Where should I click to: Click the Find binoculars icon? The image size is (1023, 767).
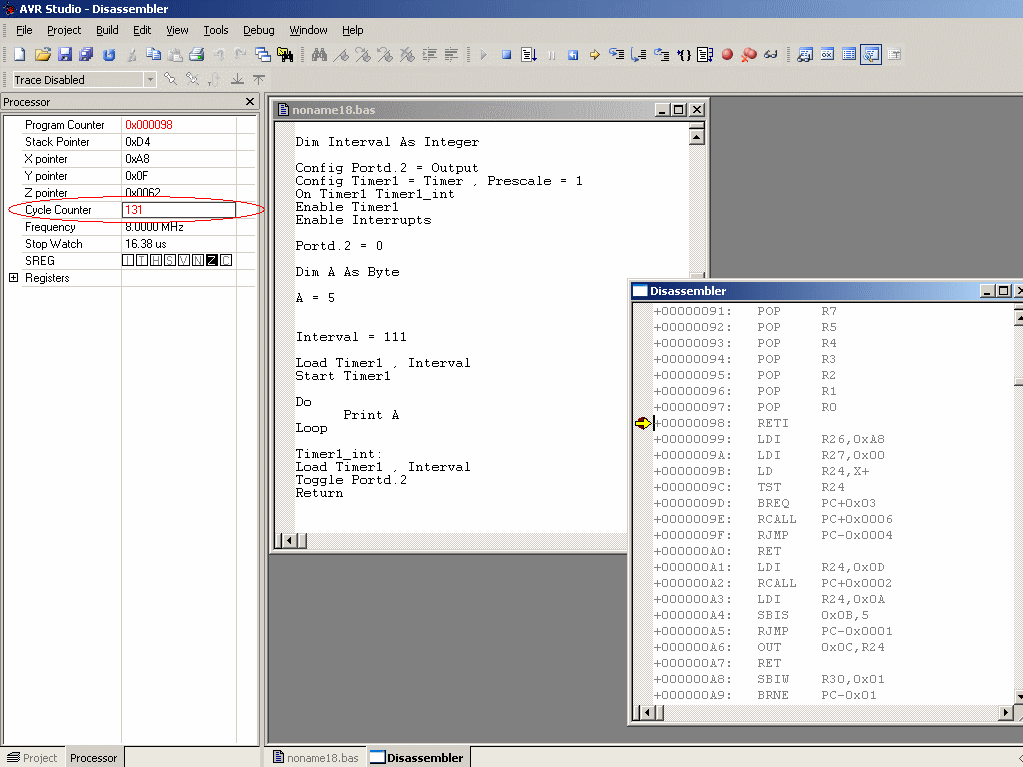coord(319,55)
